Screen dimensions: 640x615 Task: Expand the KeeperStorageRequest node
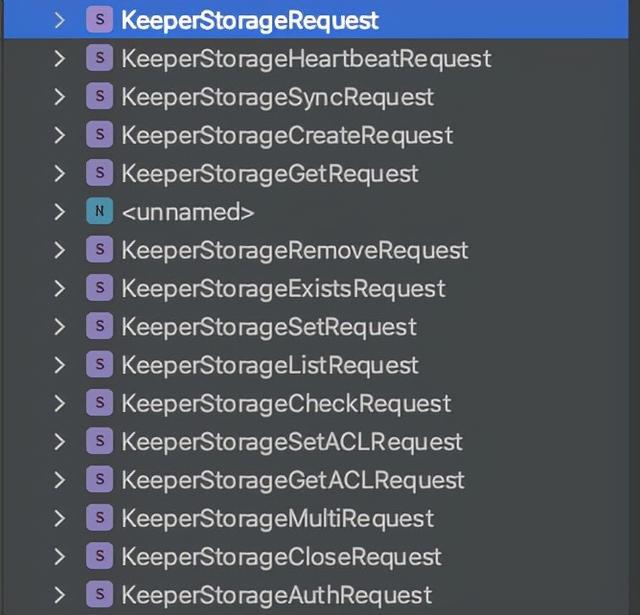(60, 20)
